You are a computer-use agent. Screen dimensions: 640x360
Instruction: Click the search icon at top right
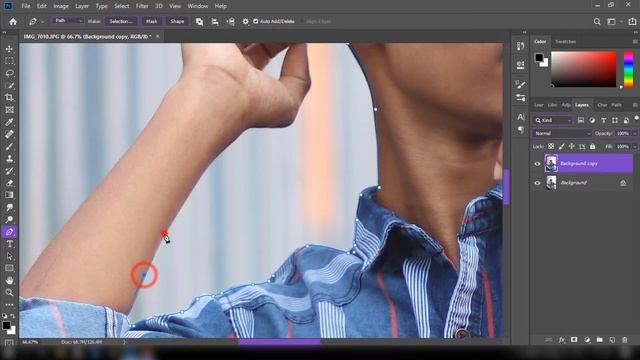597,22
